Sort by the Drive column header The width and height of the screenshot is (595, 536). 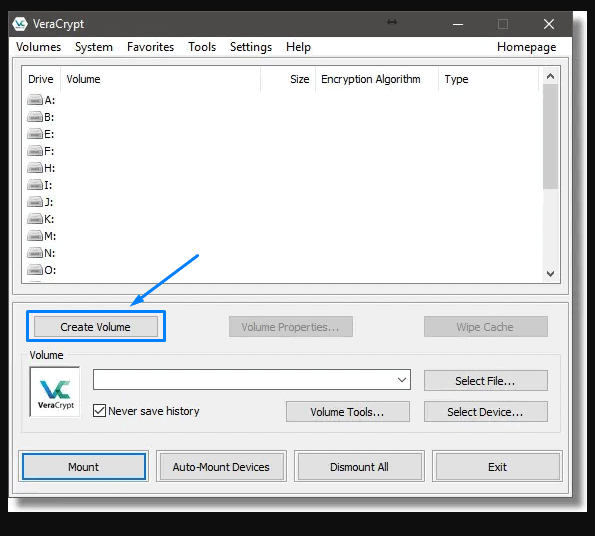[41, 79]
